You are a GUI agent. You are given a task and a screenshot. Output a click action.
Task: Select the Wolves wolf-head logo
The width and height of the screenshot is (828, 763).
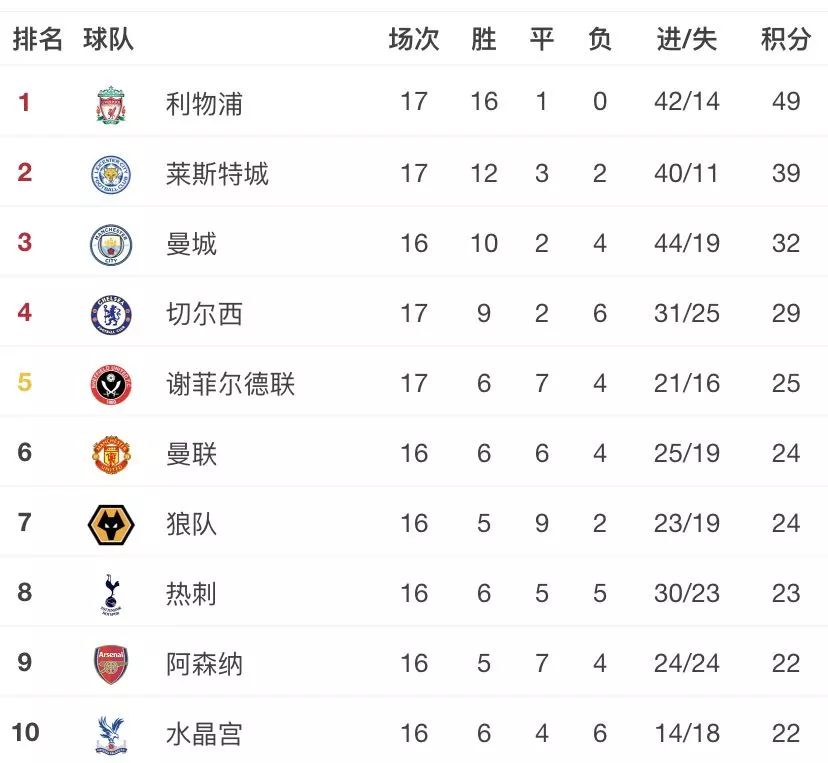click(x=111, y=525)
